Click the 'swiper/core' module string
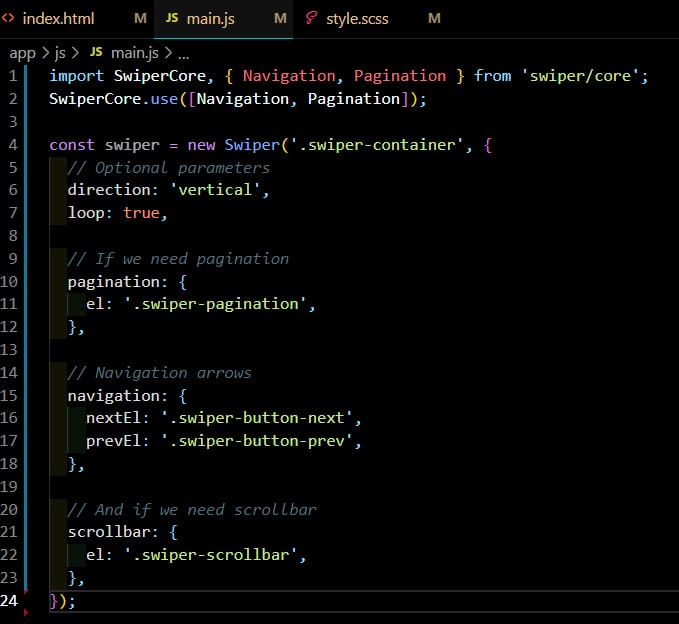679x624 pixels. (x=580, y=76)
